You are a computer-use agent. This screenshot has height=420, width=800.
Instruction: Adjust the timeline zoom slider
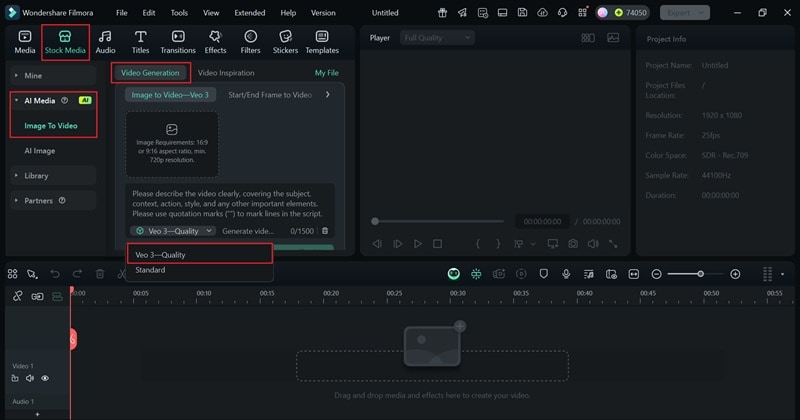click(x=701, y=274)
